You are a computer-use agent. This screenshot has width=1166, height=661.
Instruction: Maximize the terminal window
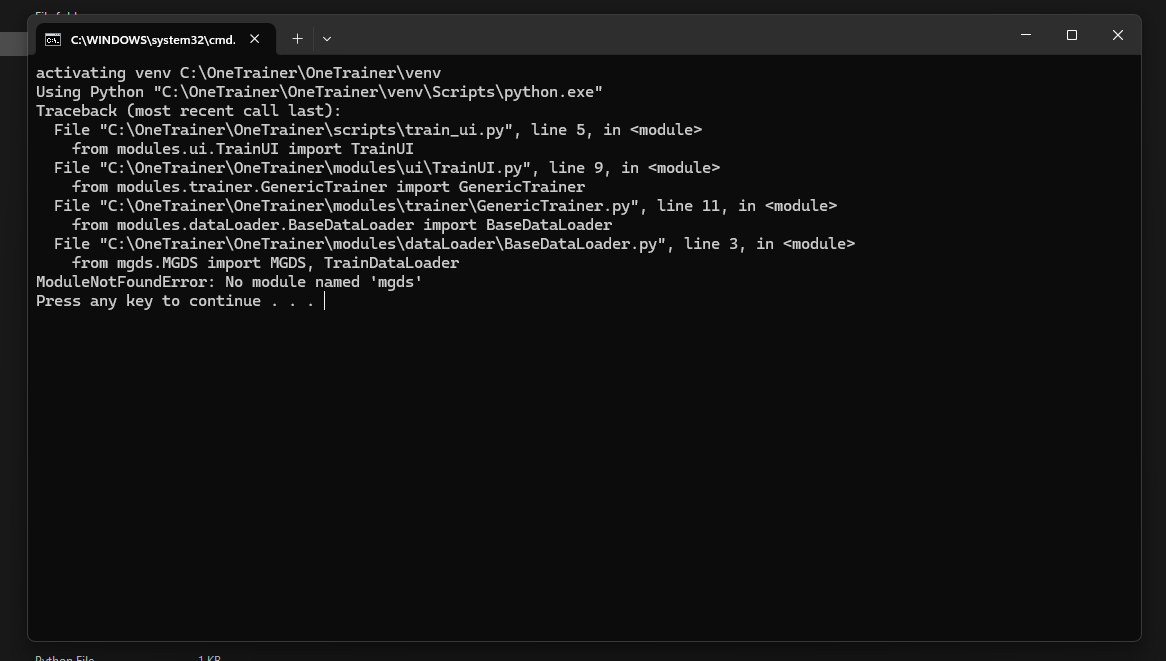point(1072,35)
